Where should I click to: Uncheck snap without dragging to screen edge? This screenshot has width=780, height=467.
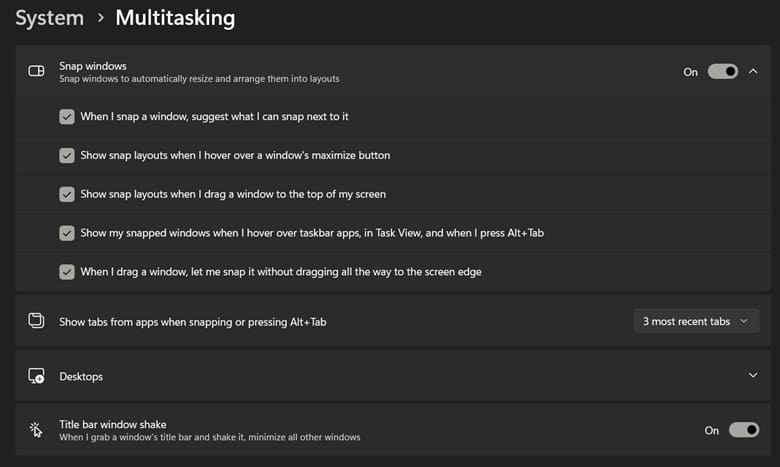click(x=67, y=271)
